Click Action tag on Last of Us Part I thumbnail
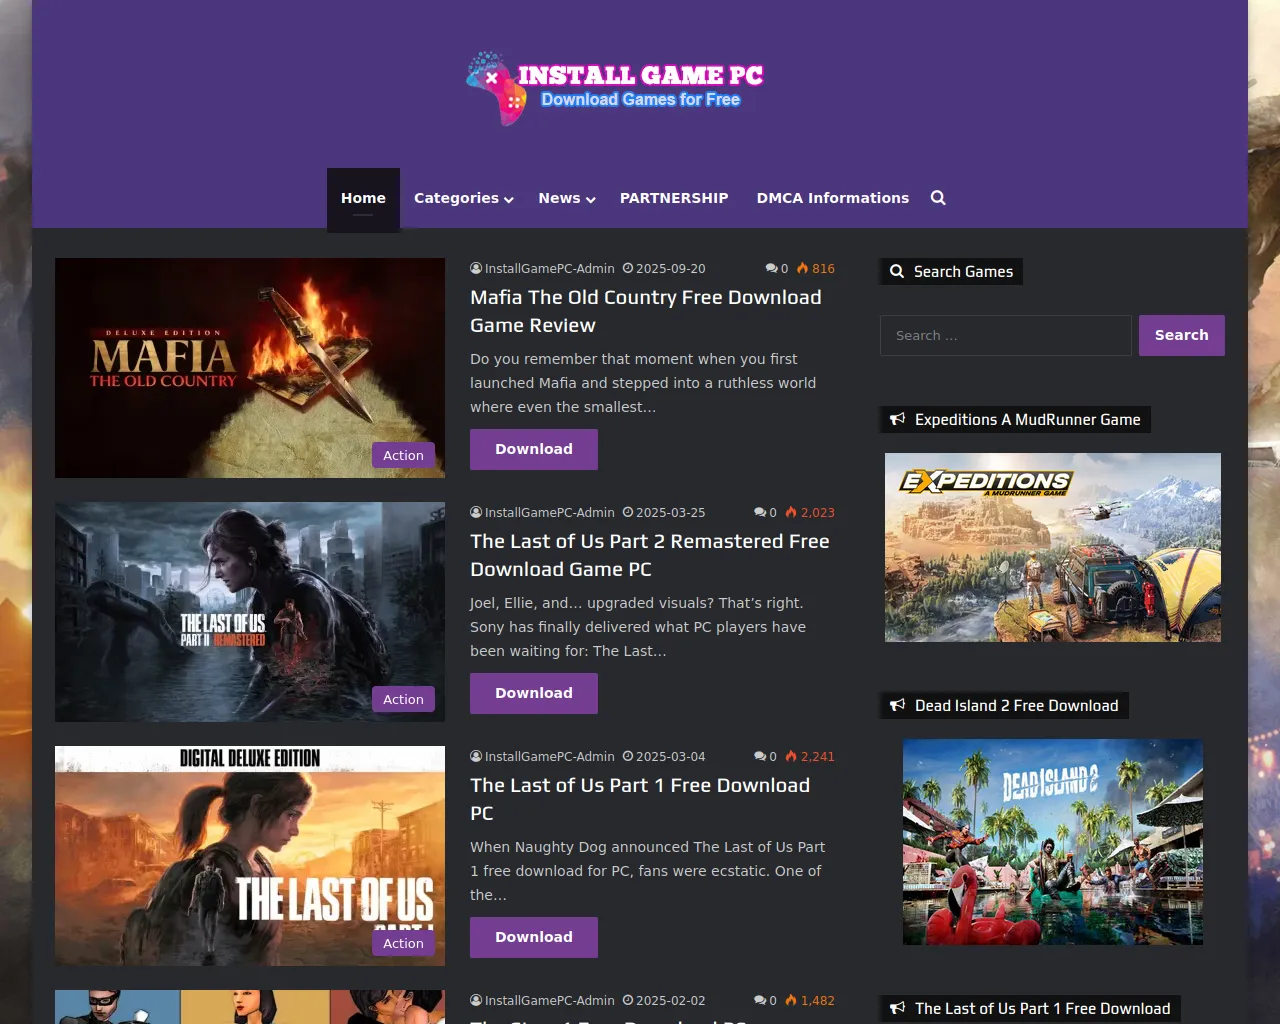1280x1024 pixels. tap(403, 943)
